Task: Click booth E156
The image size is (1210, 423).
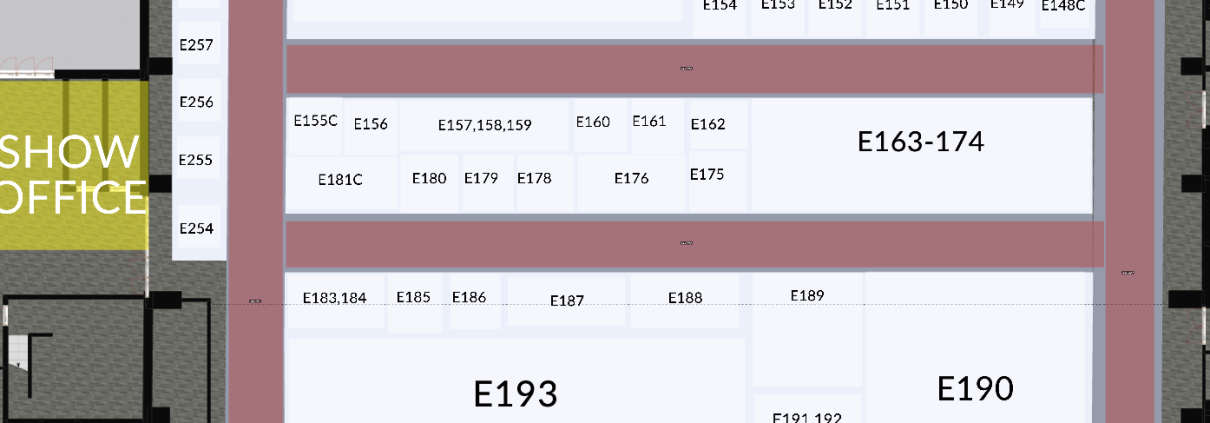Action: click(371, 125)
